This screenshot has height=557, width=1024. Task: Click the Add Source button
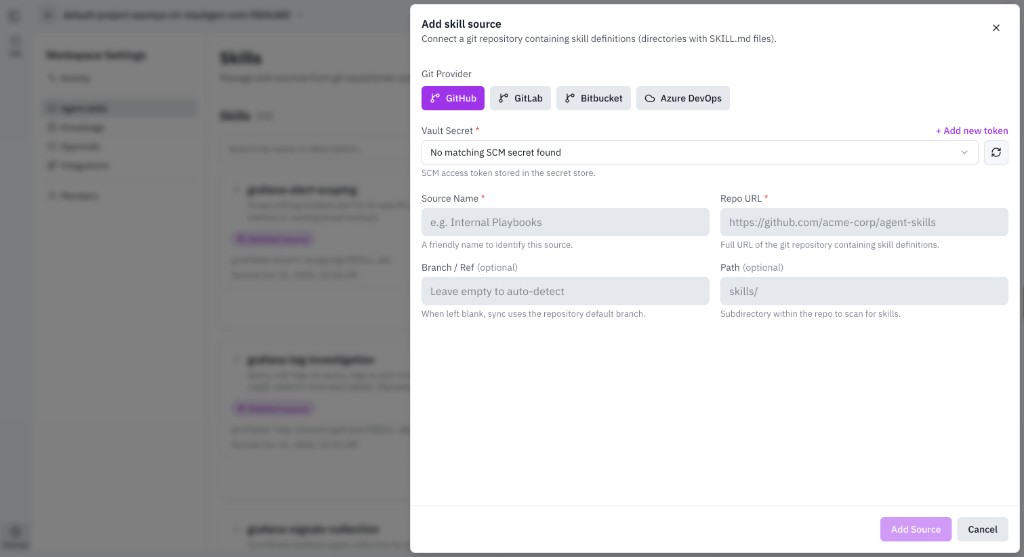pos(916,529)
